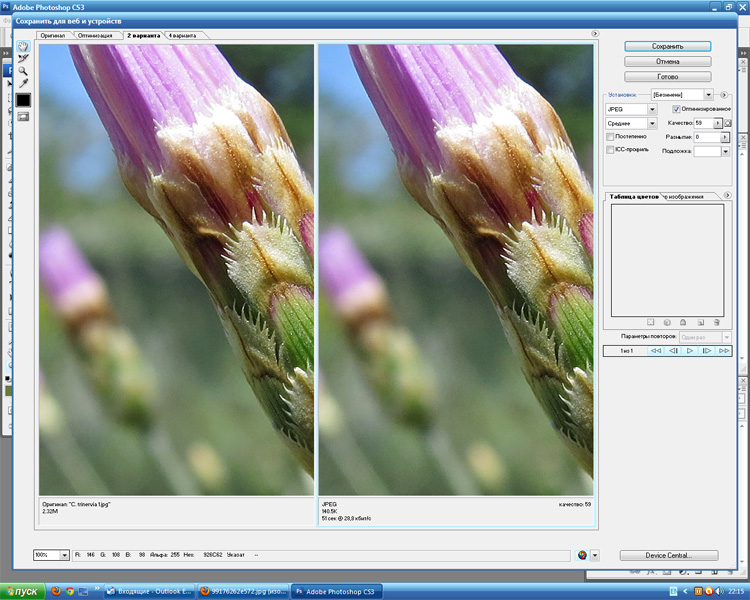
Task: Switch to the Оригинал tab
Action: click(x=52, y=35)
